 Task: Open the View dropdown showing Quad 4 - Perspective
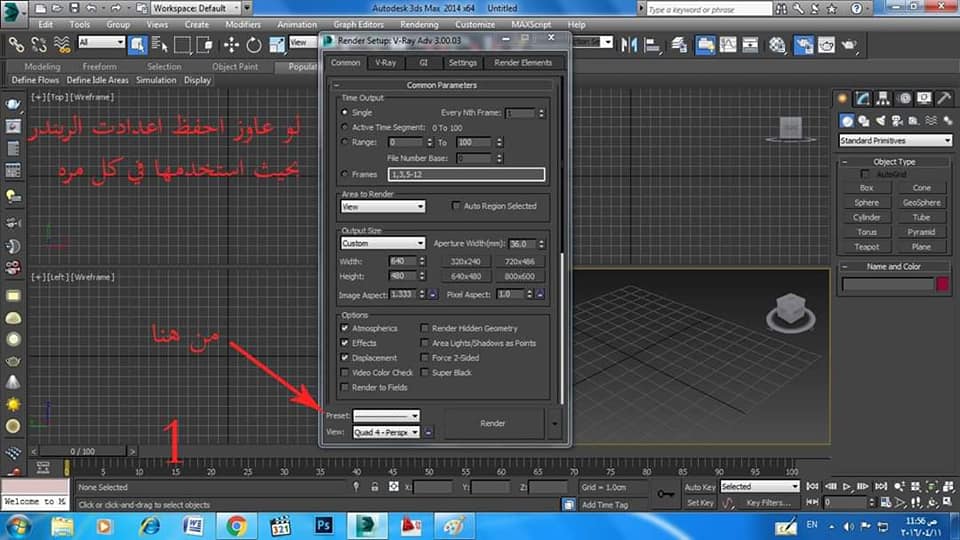click(386, 432)
